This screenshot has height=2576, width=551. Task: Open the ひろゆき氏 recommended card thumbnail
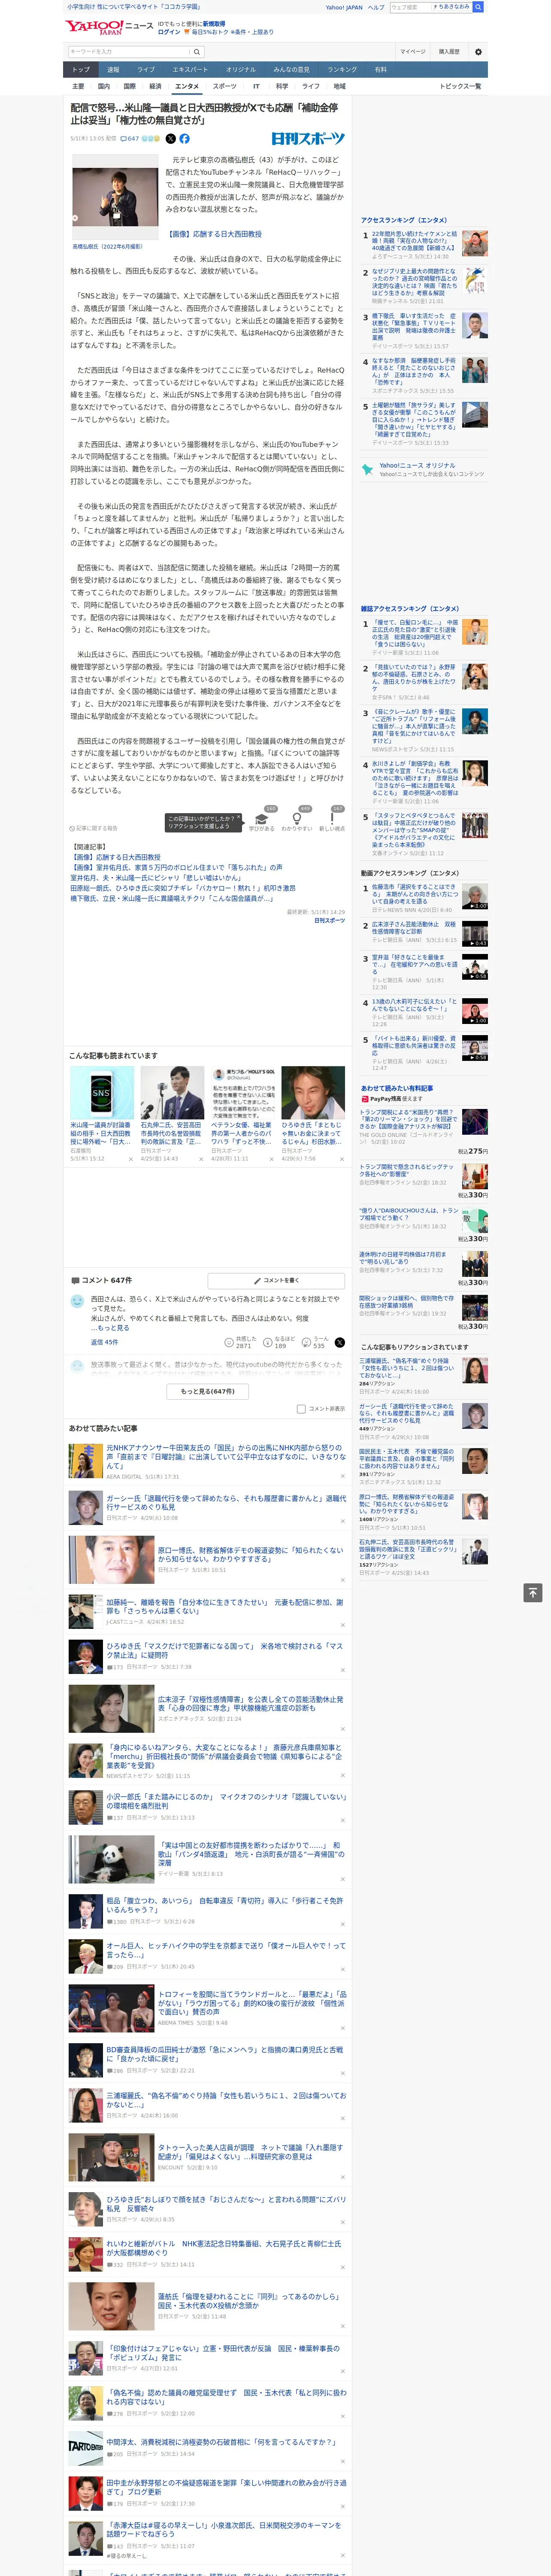313,1092
